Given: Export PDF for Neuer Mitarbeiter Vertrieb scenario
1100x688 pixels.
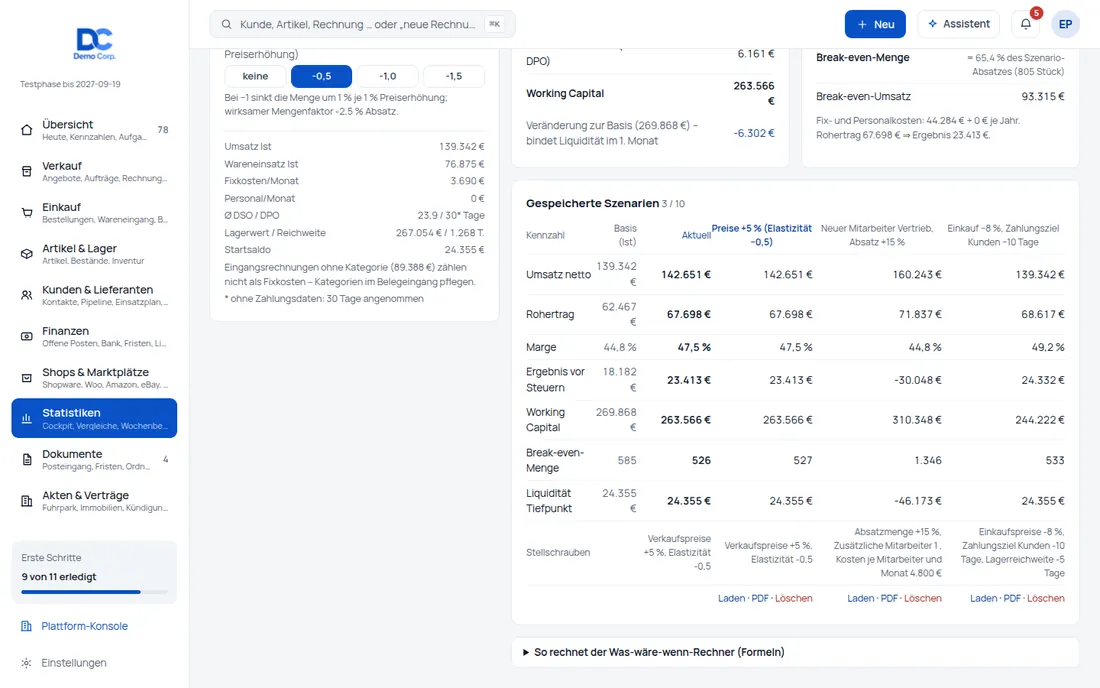Looking at the screenshot, I should click(x=889, y=598).
